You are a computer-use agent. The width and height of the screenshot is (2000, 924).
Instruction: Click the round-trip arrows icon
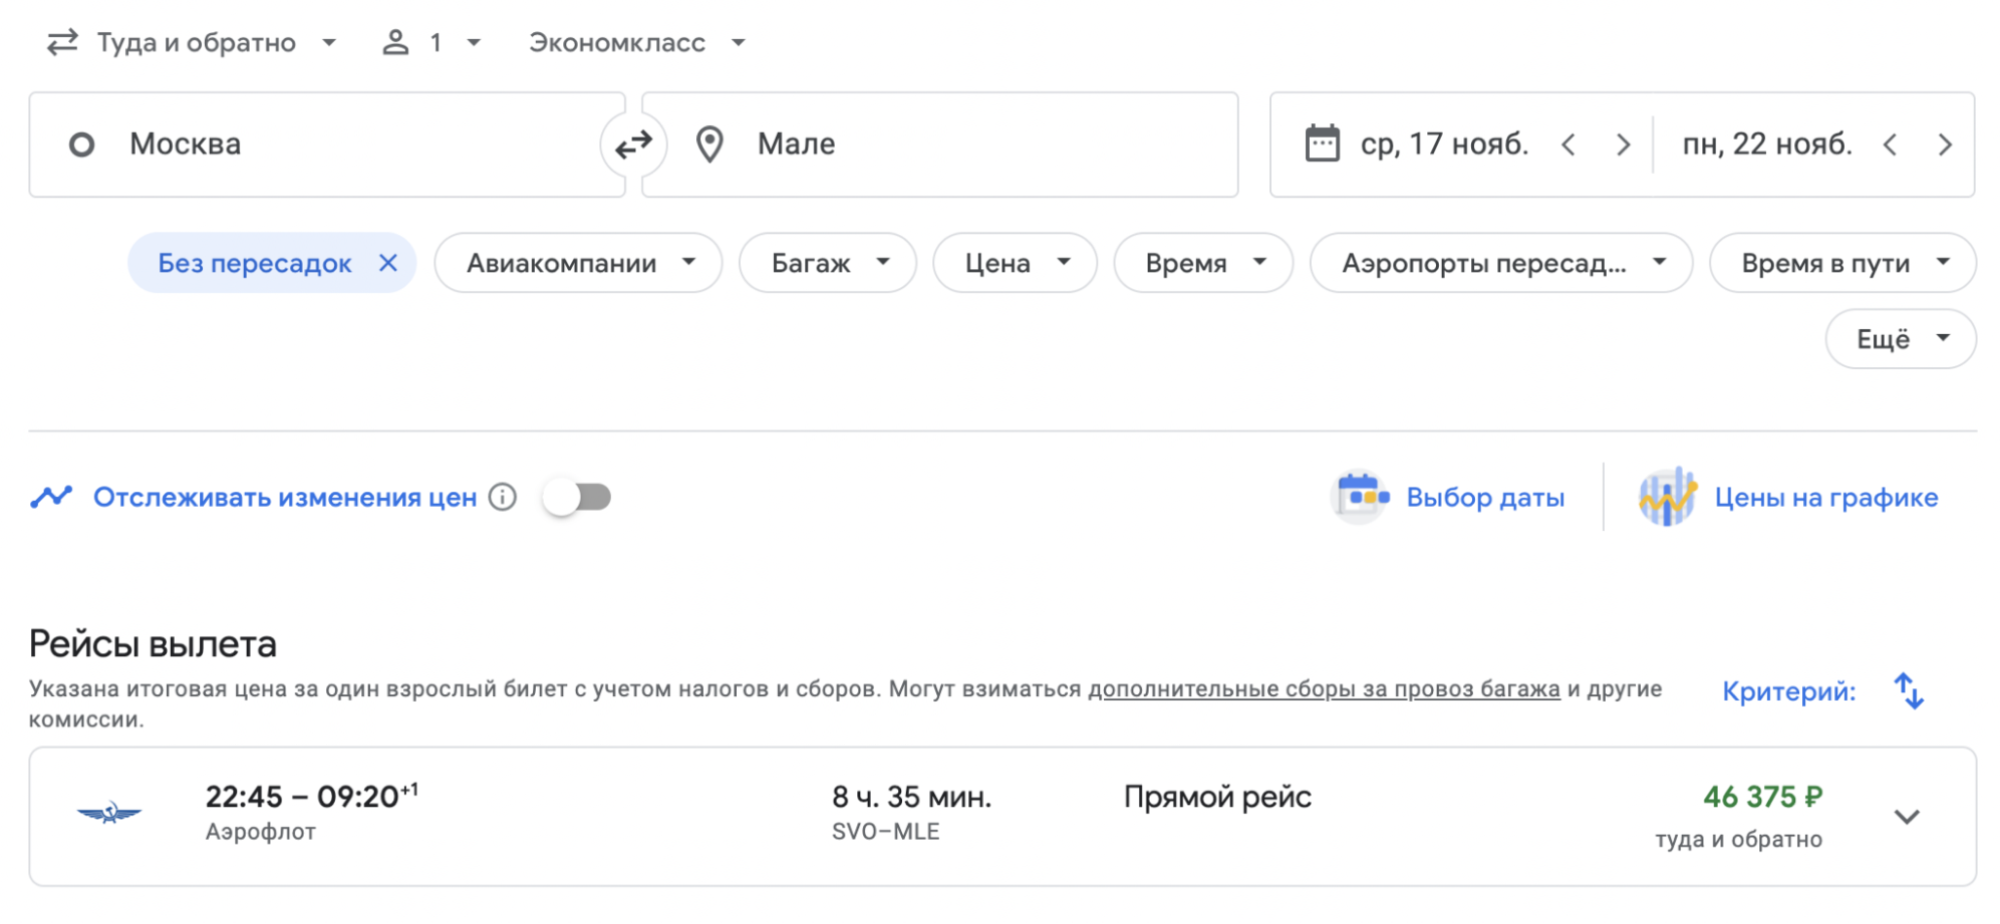(62, 42)
